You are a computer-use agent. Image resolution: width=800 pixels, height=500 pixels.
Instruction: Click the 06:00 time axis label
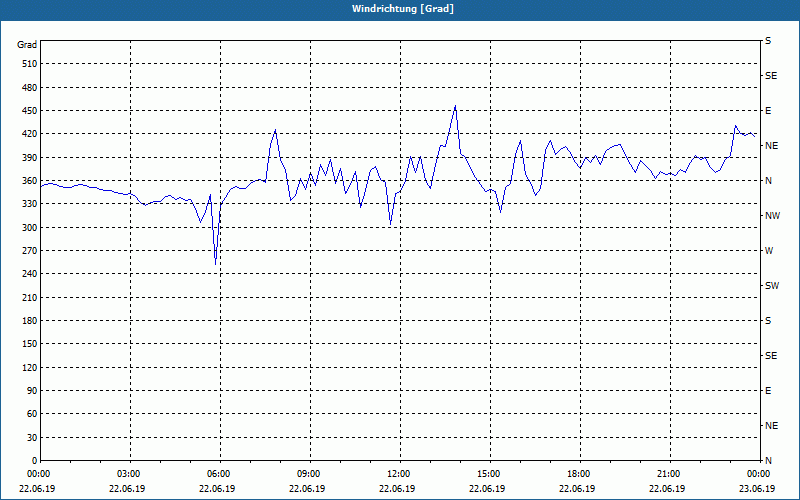(220, 474)
